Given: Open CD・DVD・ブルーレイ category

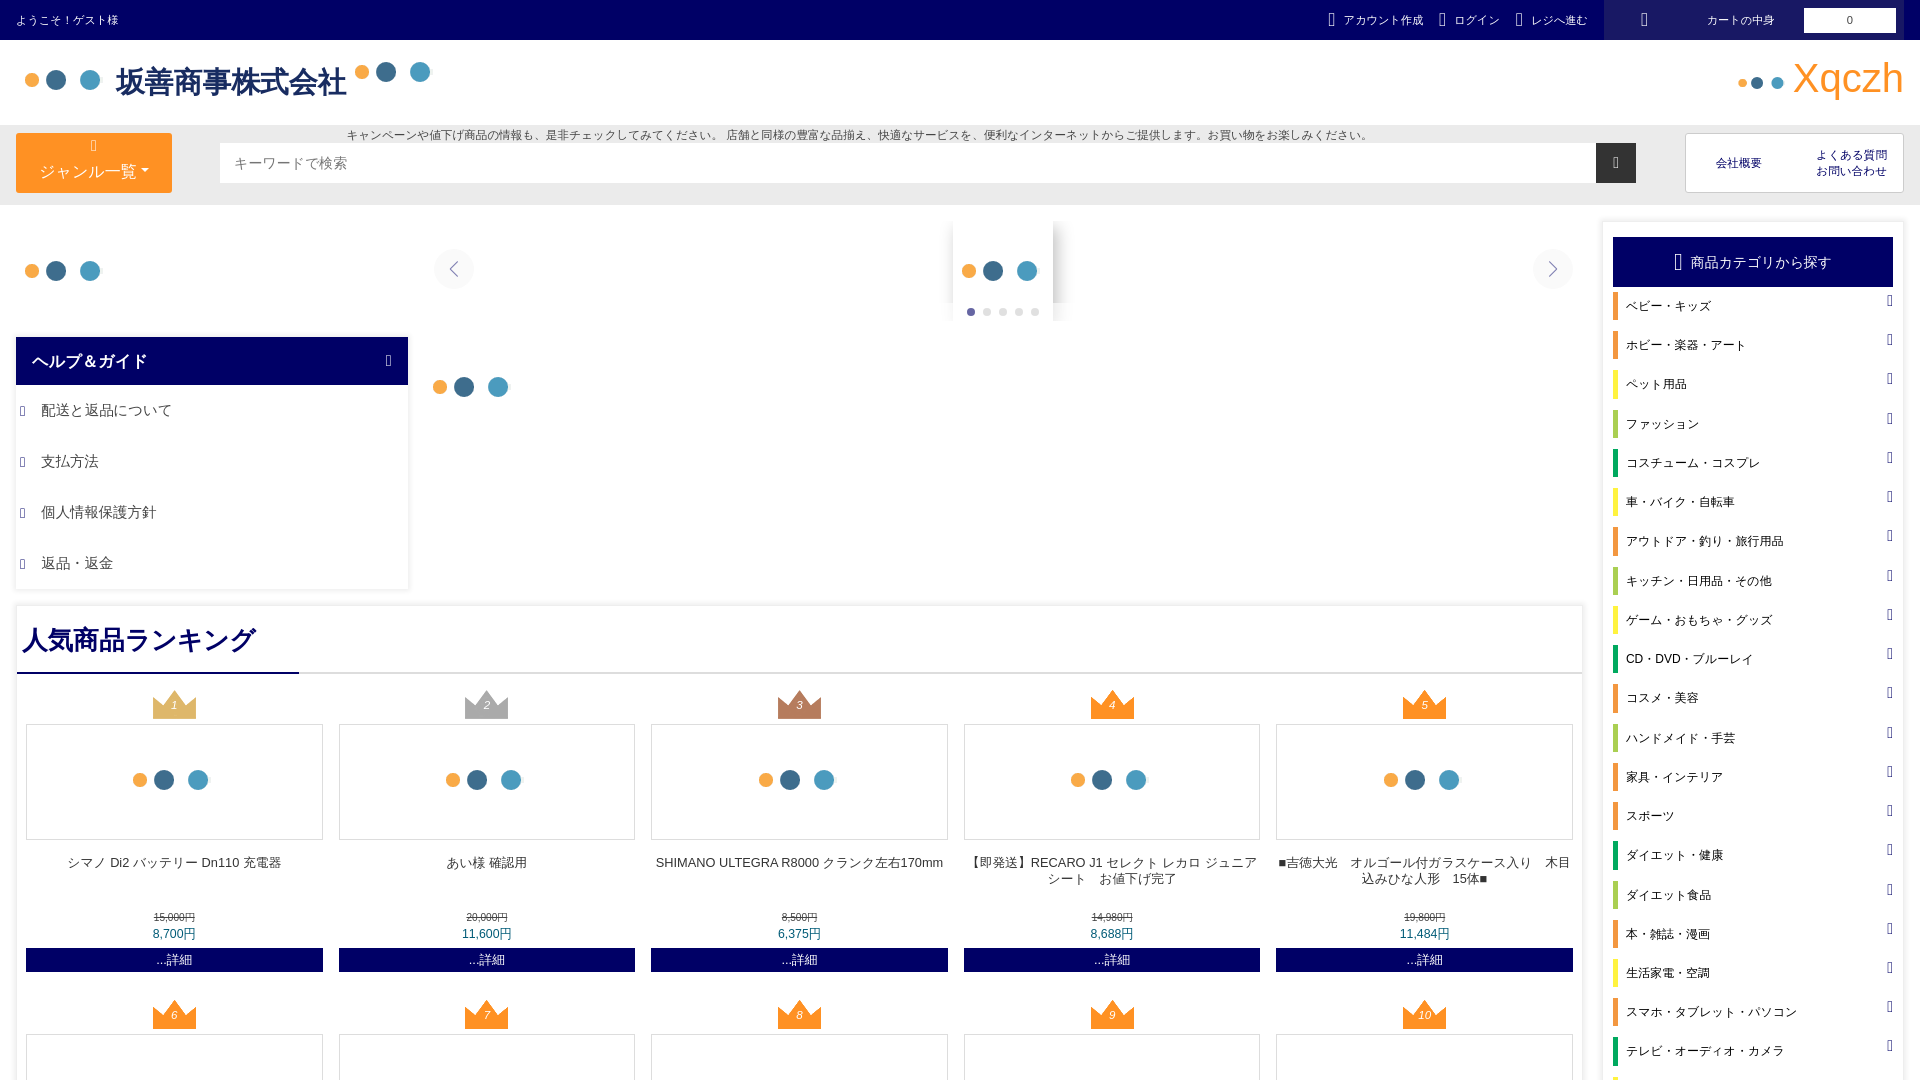Looking at the screenshot, I should 1689,659.
